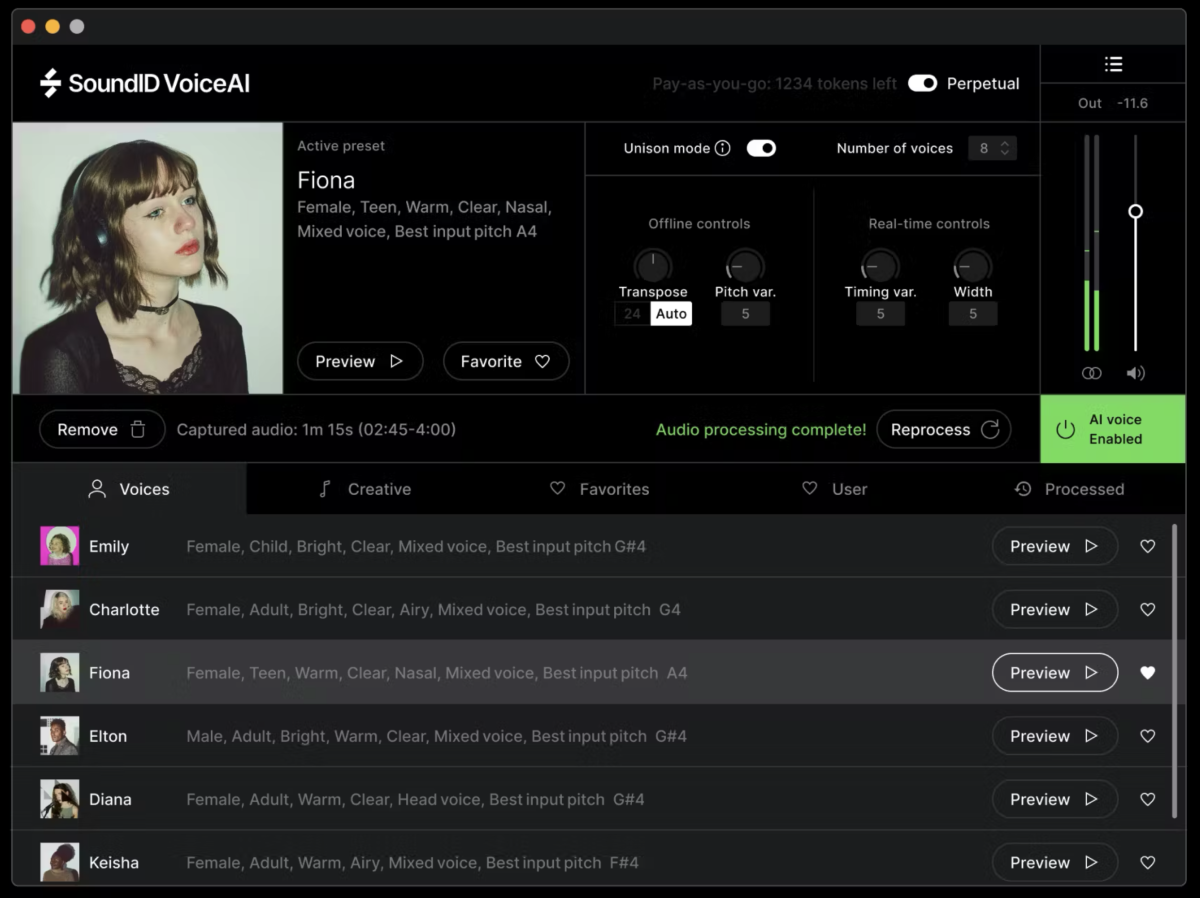The width and height of the screenshot is (1200, 898).
Task: Preview Fiona voice in list row
Action: [1055, 673]
